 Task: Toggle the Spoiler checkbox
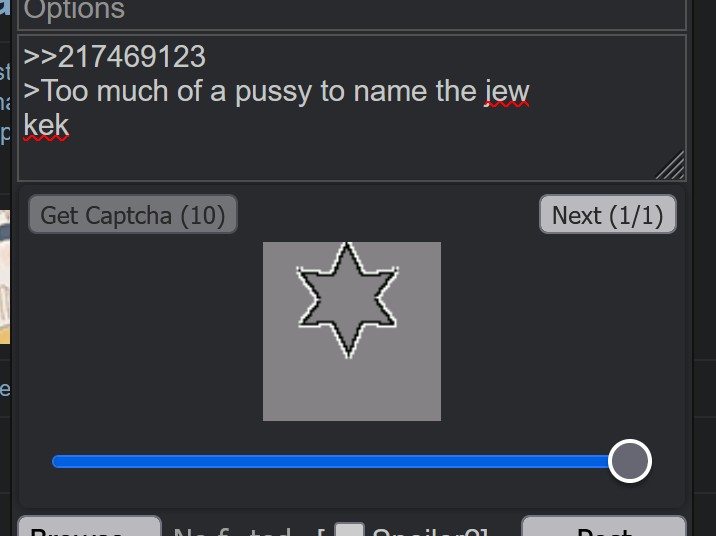[x=349, y=529]
